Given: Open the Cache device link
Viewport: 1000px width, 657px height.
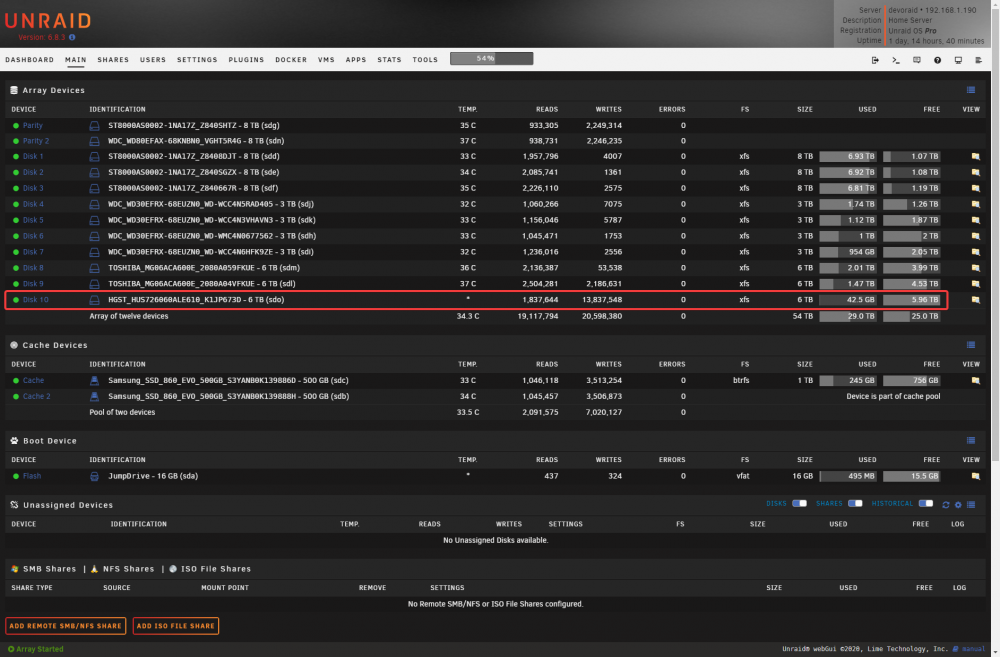Looking at the screenshot, I should click(x=33, y=380).
